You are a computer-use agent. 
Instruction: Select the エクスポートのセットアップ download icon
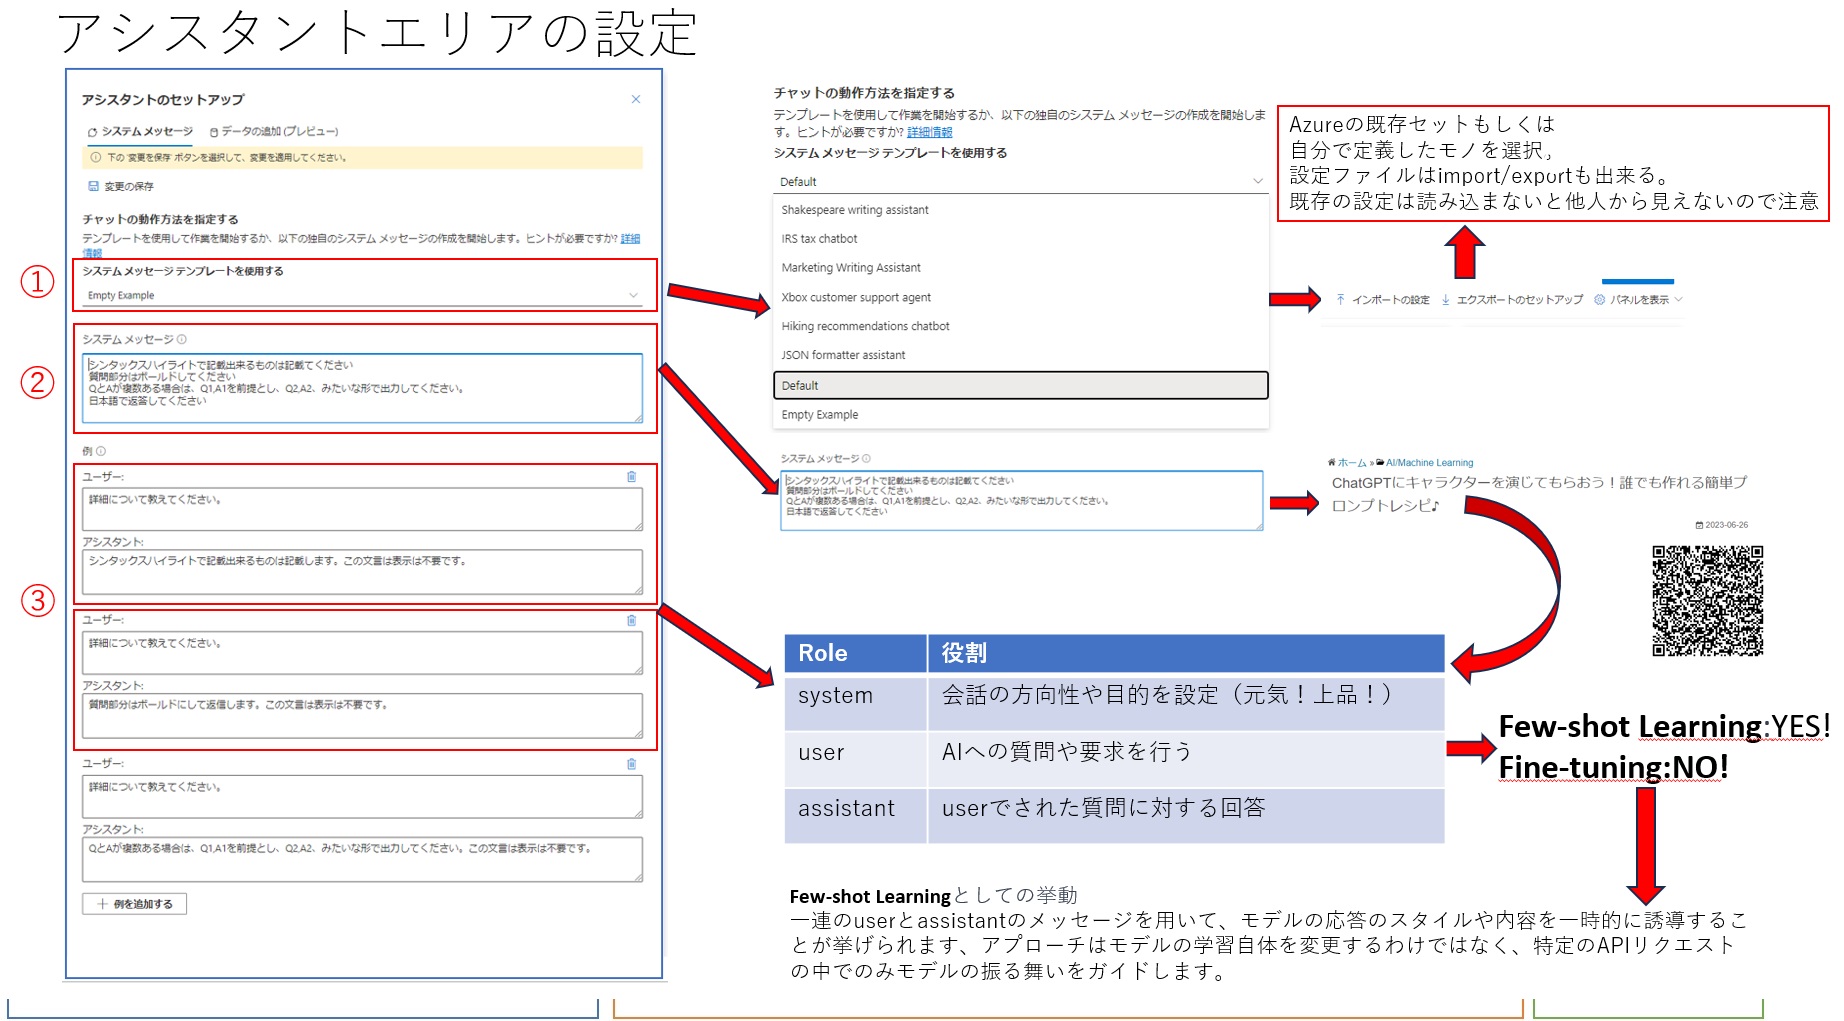point(1447,299)
